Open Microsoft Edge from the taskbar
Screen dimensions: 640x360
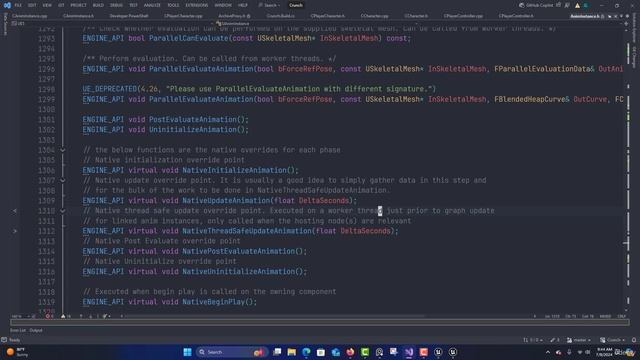(x=307, y=352)
